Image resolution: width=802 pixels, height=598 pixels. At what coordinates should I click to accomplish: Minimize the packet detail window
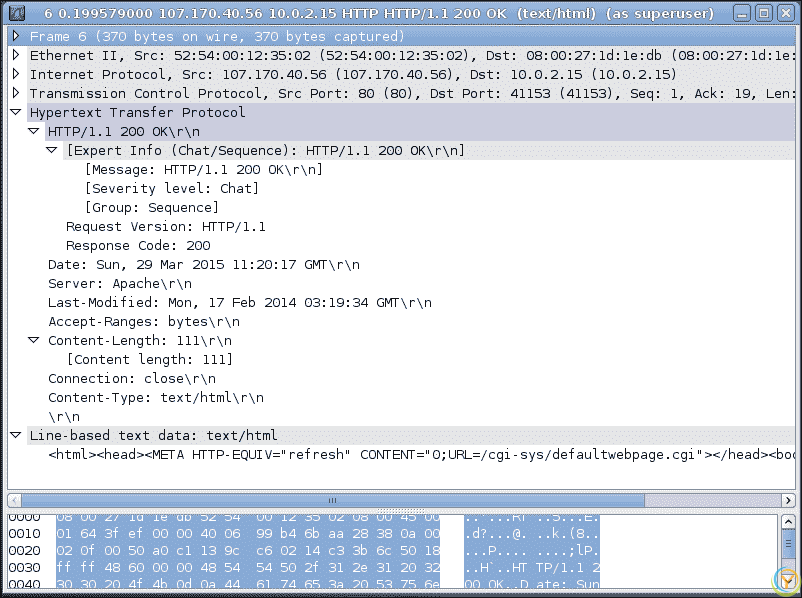[741, 14]
